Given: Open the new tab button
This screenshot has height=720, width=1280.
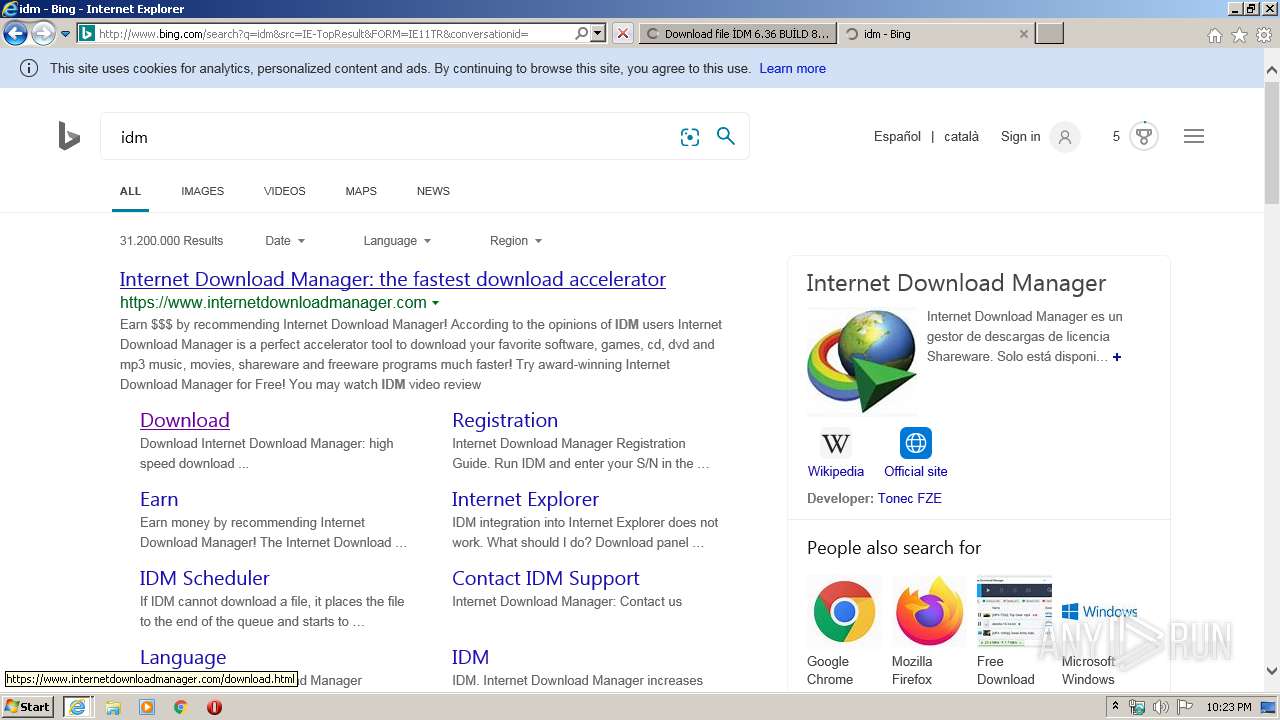Looking at the screenshot, I should (x=1049, y=33).
